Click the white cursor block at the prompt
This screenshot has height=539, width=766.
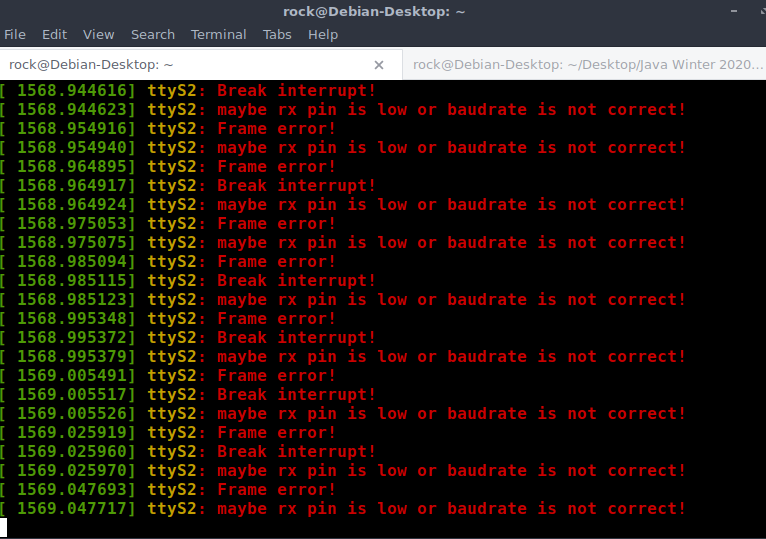4,527
